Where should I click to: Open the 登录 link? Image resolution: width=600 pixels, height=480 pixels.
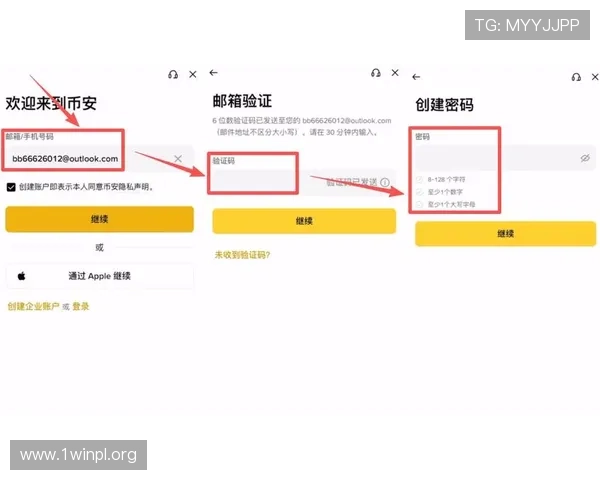click(x=81, y=306)
